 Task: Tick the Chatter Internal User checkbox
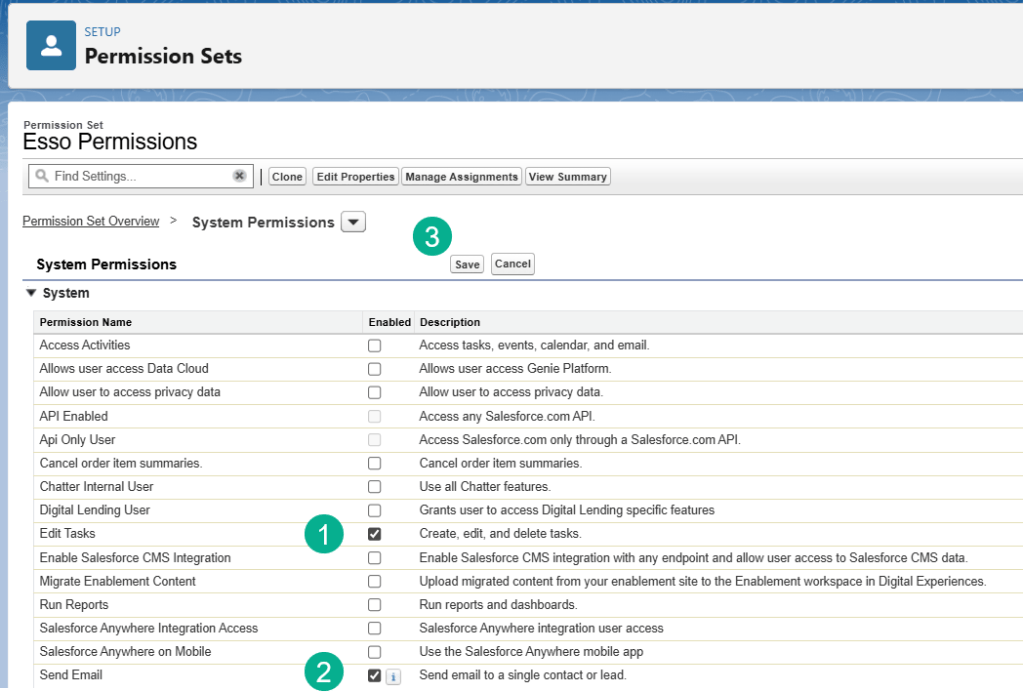click(x=374, y=487)
